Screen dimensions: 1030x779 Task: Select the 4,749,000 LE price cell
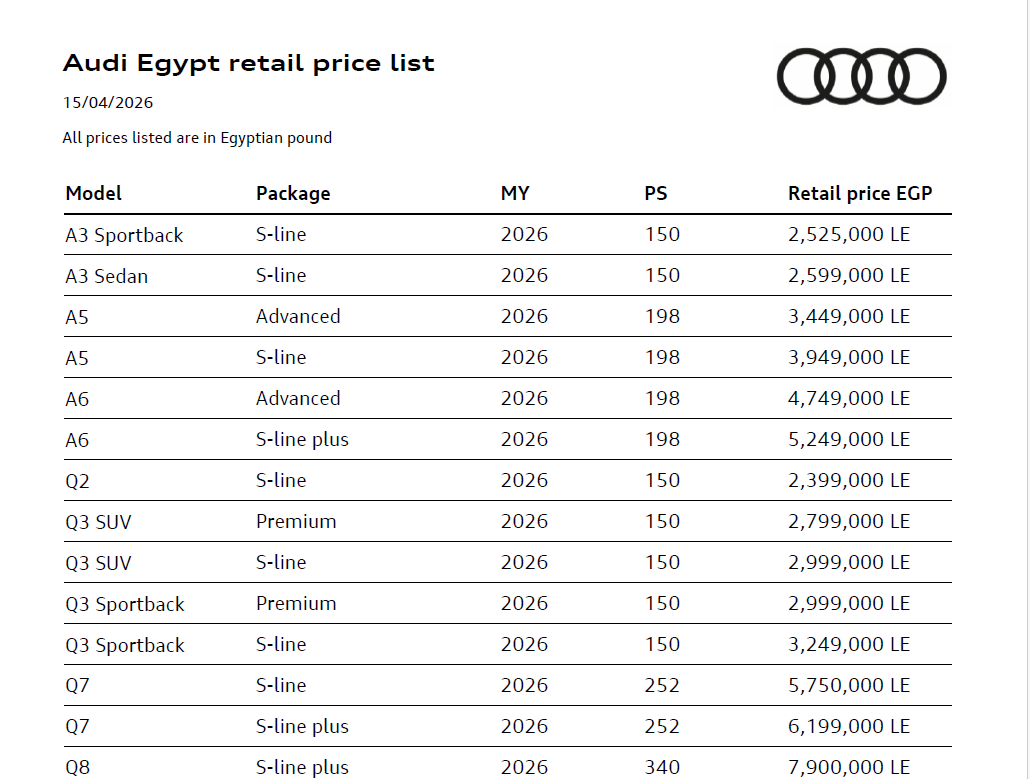coord(849,399)
